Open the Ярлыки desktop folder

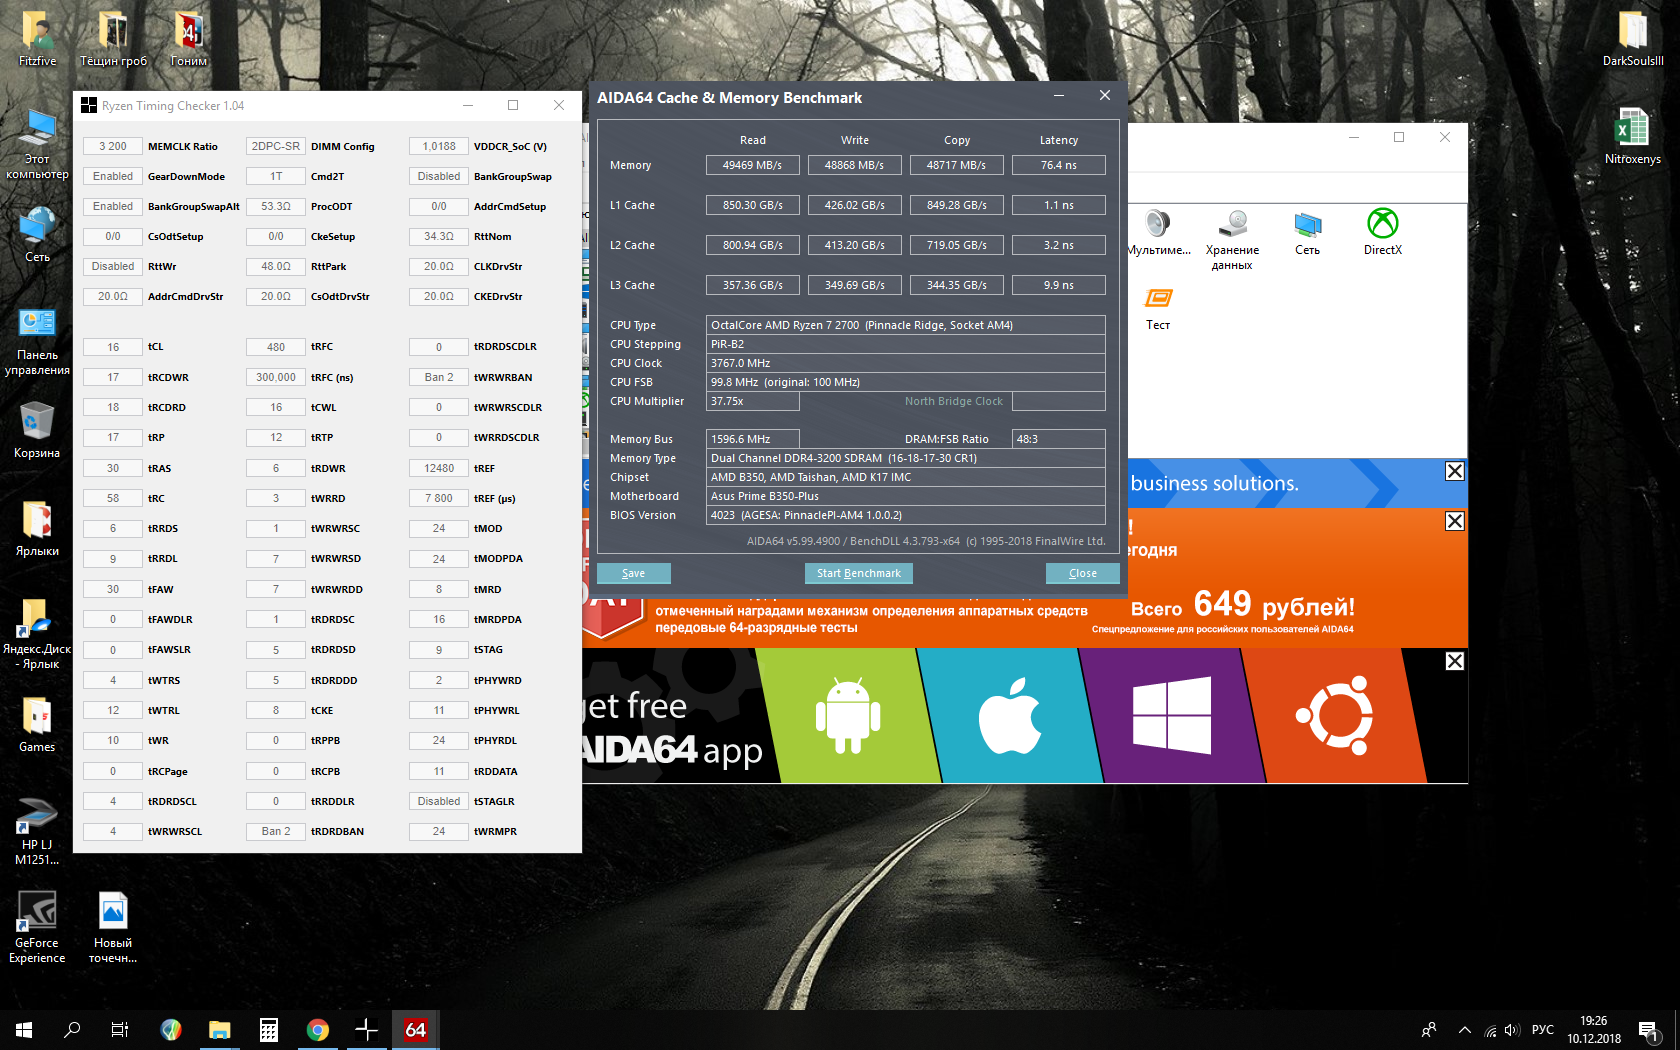click(37, 528)
